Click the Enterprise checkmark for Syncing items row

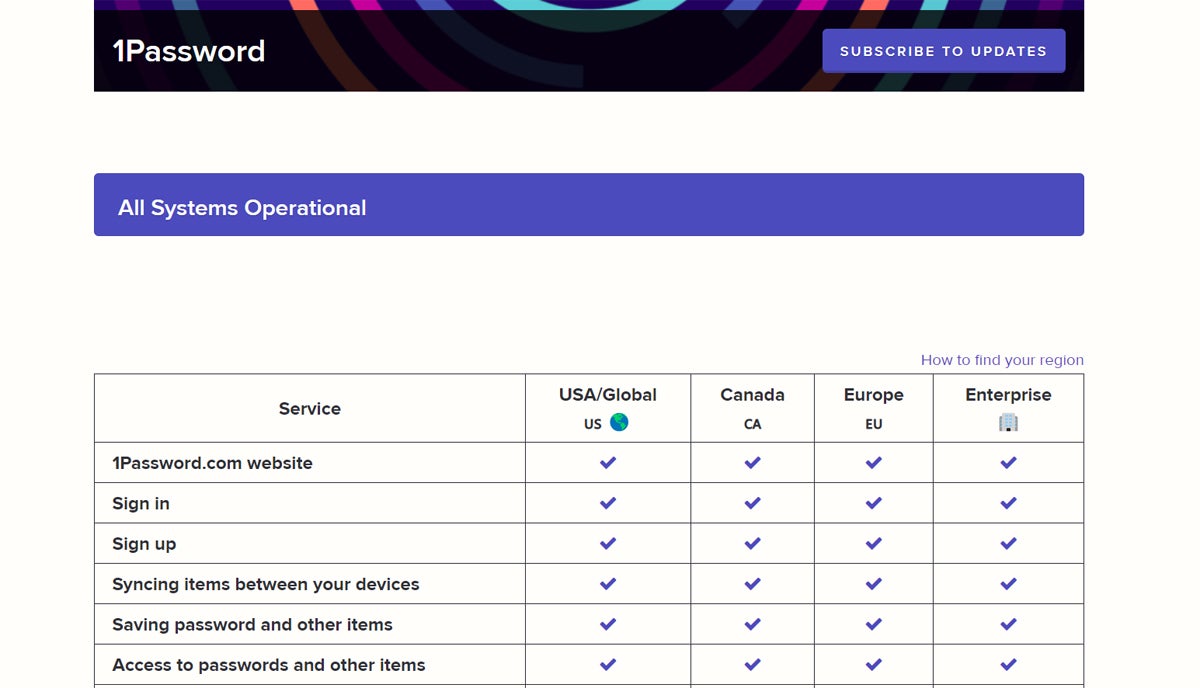pyautogui.click(x=1008, y=584)
